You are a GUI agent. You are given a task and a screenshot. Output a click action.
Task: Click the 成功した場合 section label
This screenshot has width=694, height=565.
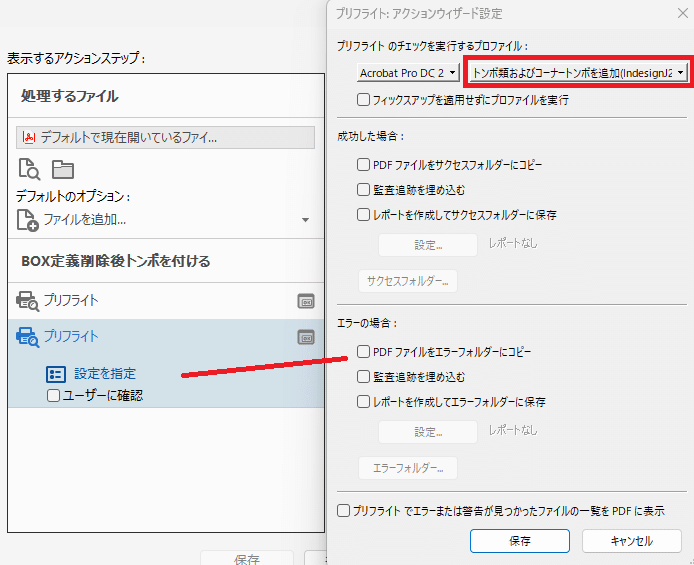coord(370,136)
